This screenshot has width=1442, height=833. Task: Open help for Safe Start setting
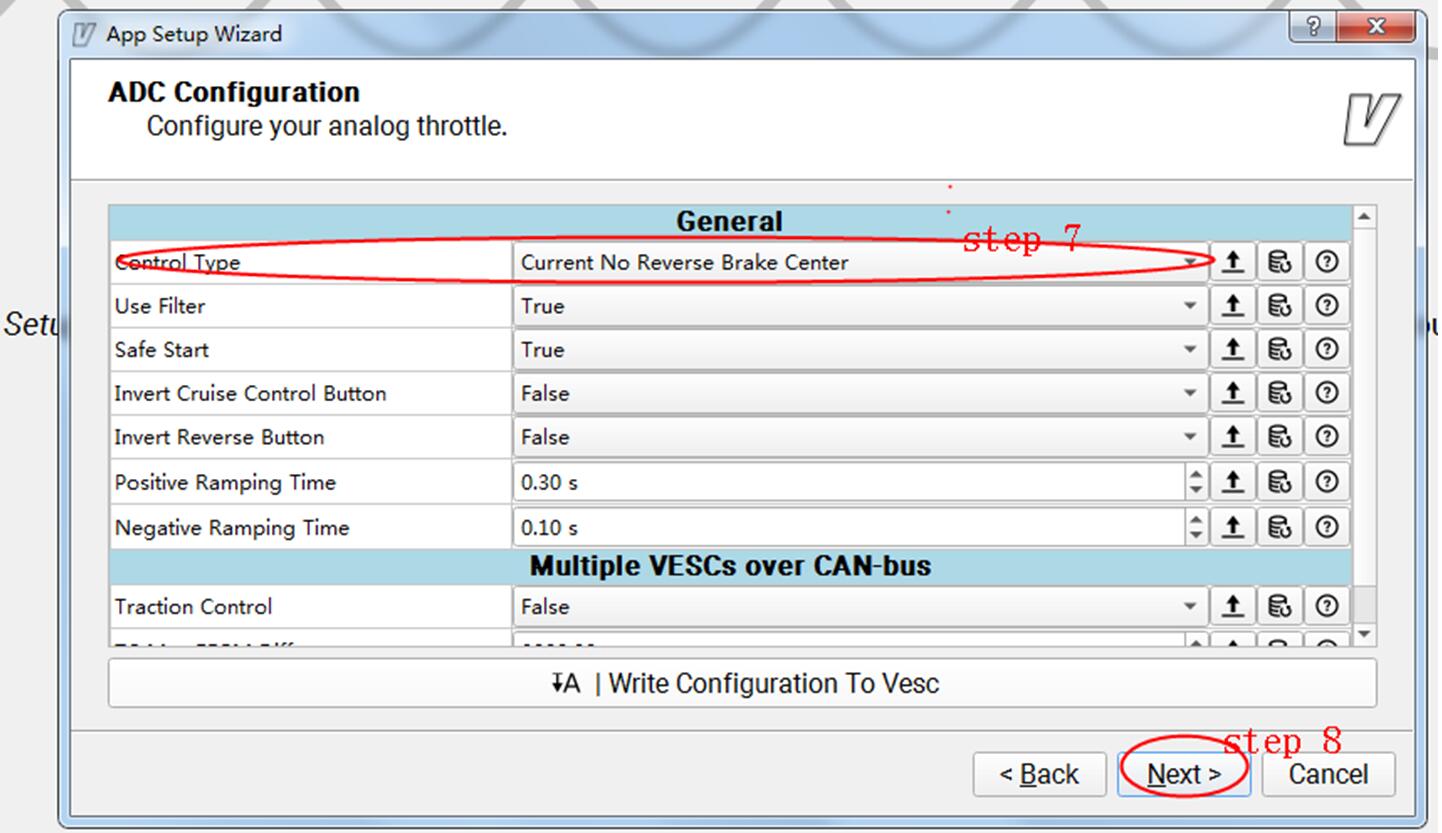[1326, 350]
